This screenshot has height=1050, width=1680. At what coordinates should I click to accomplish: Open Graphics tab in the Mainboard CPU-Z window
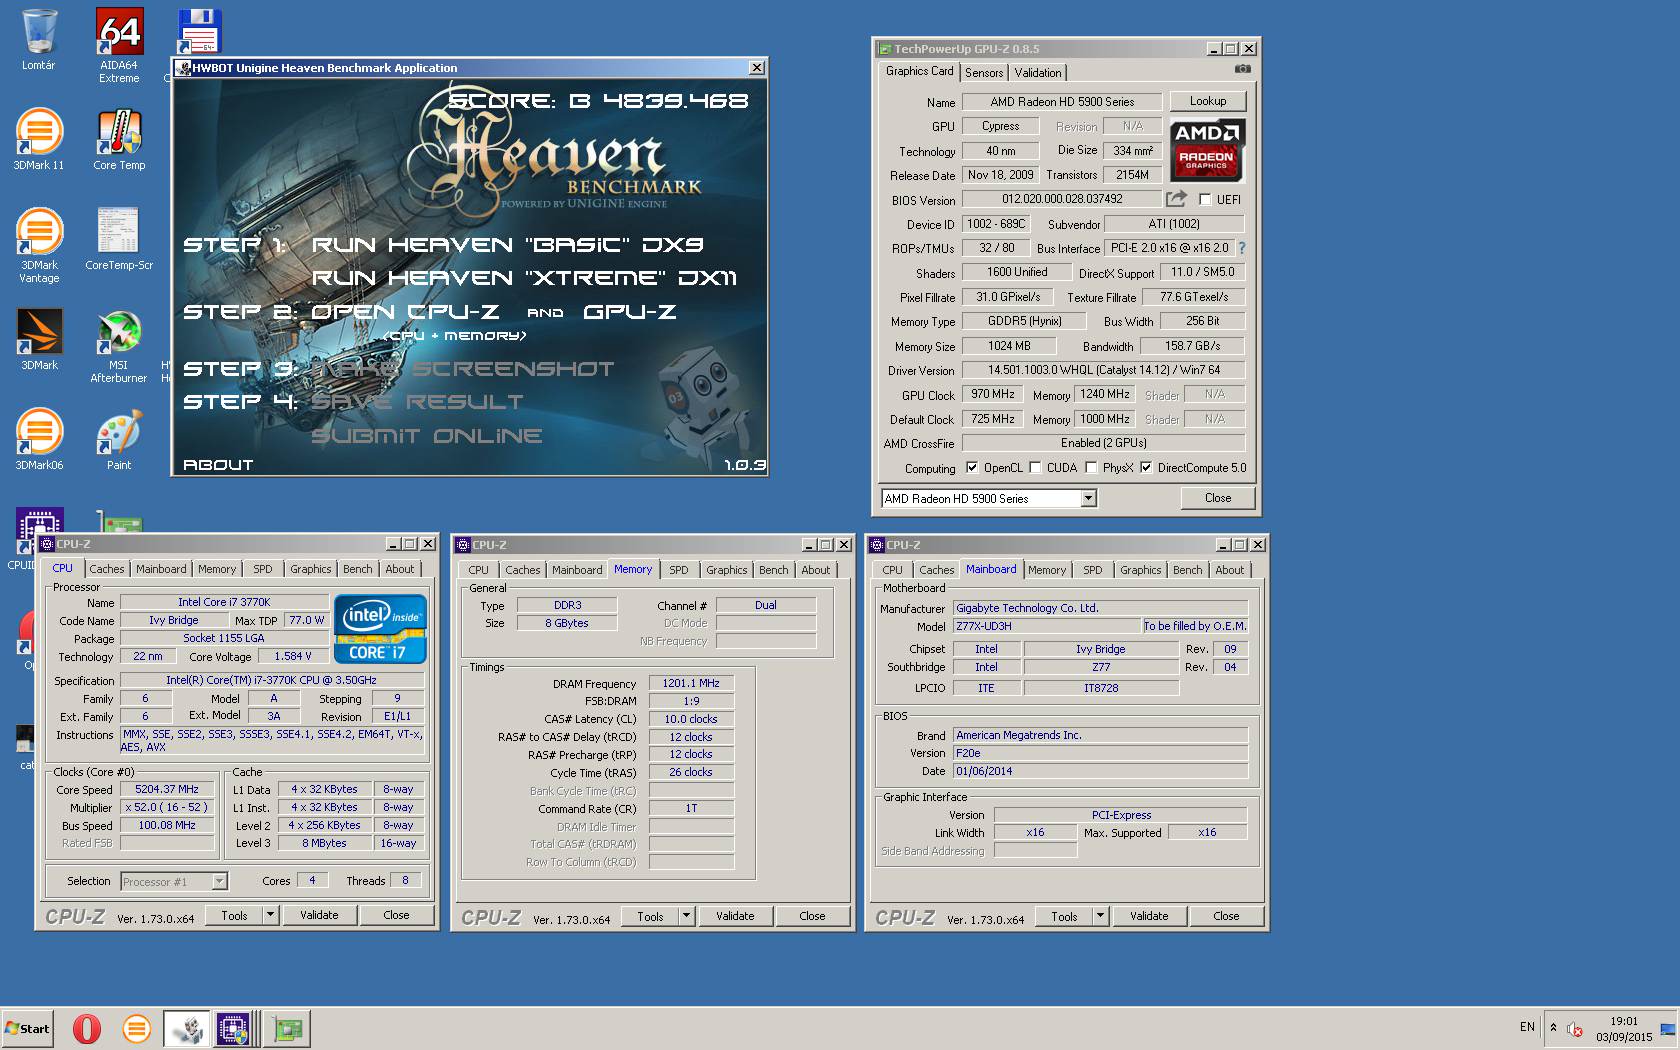coord(1141,570)
